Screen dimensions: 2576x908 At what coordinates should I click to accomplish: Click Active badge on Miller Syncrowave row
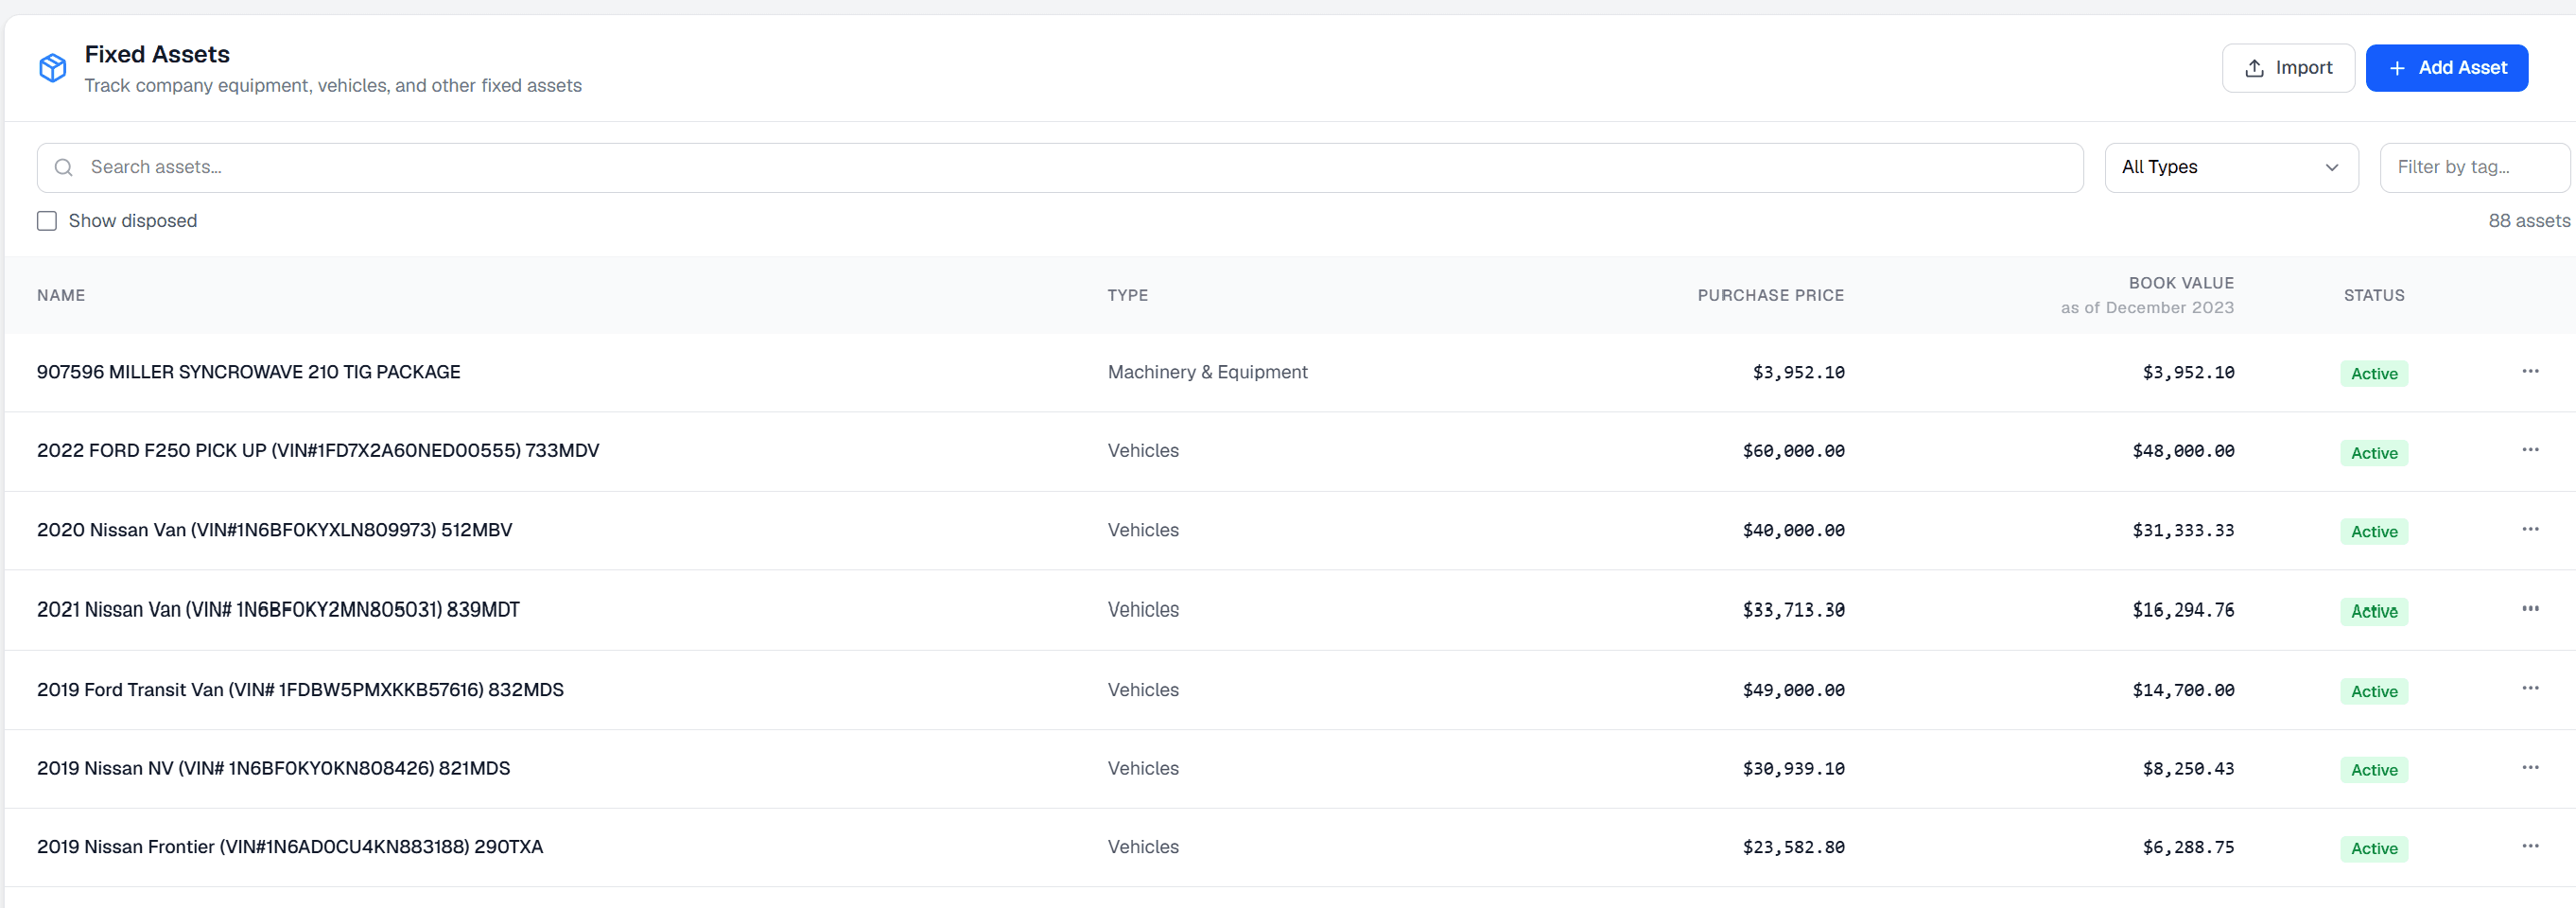click(x=2374, y=373)
